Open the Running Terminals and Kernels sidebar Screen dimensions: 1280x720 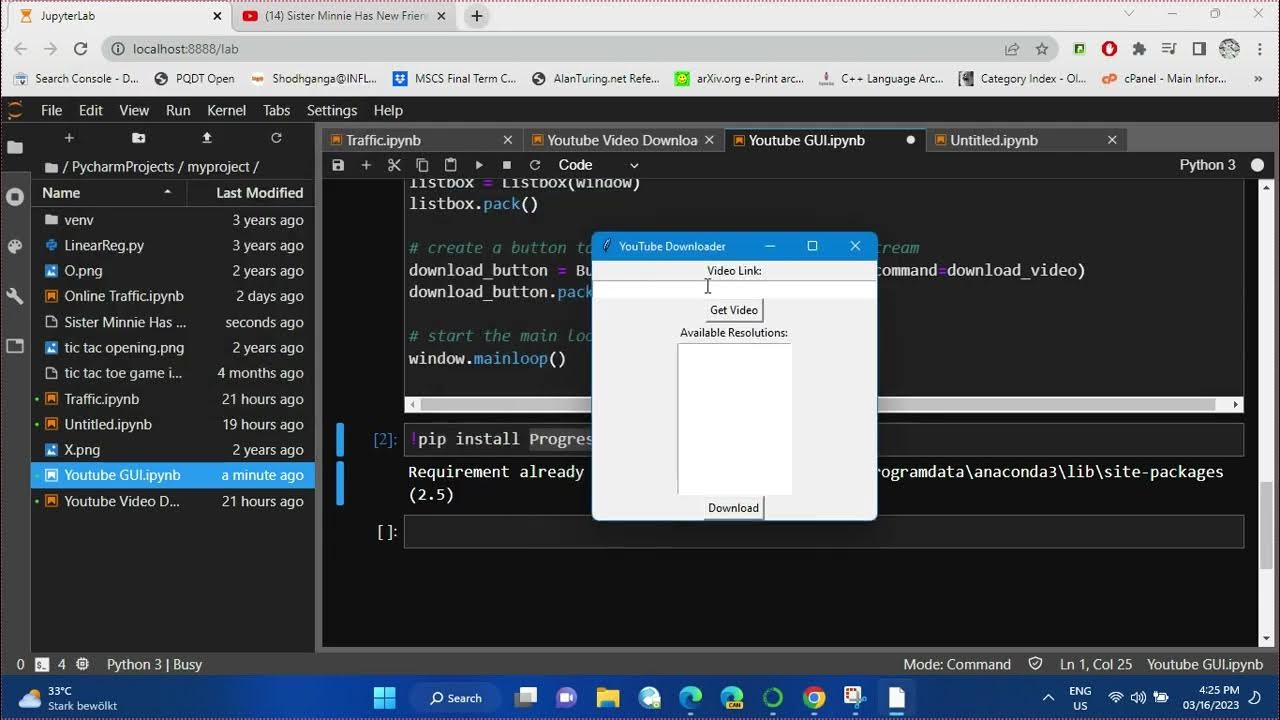[15, 197]
